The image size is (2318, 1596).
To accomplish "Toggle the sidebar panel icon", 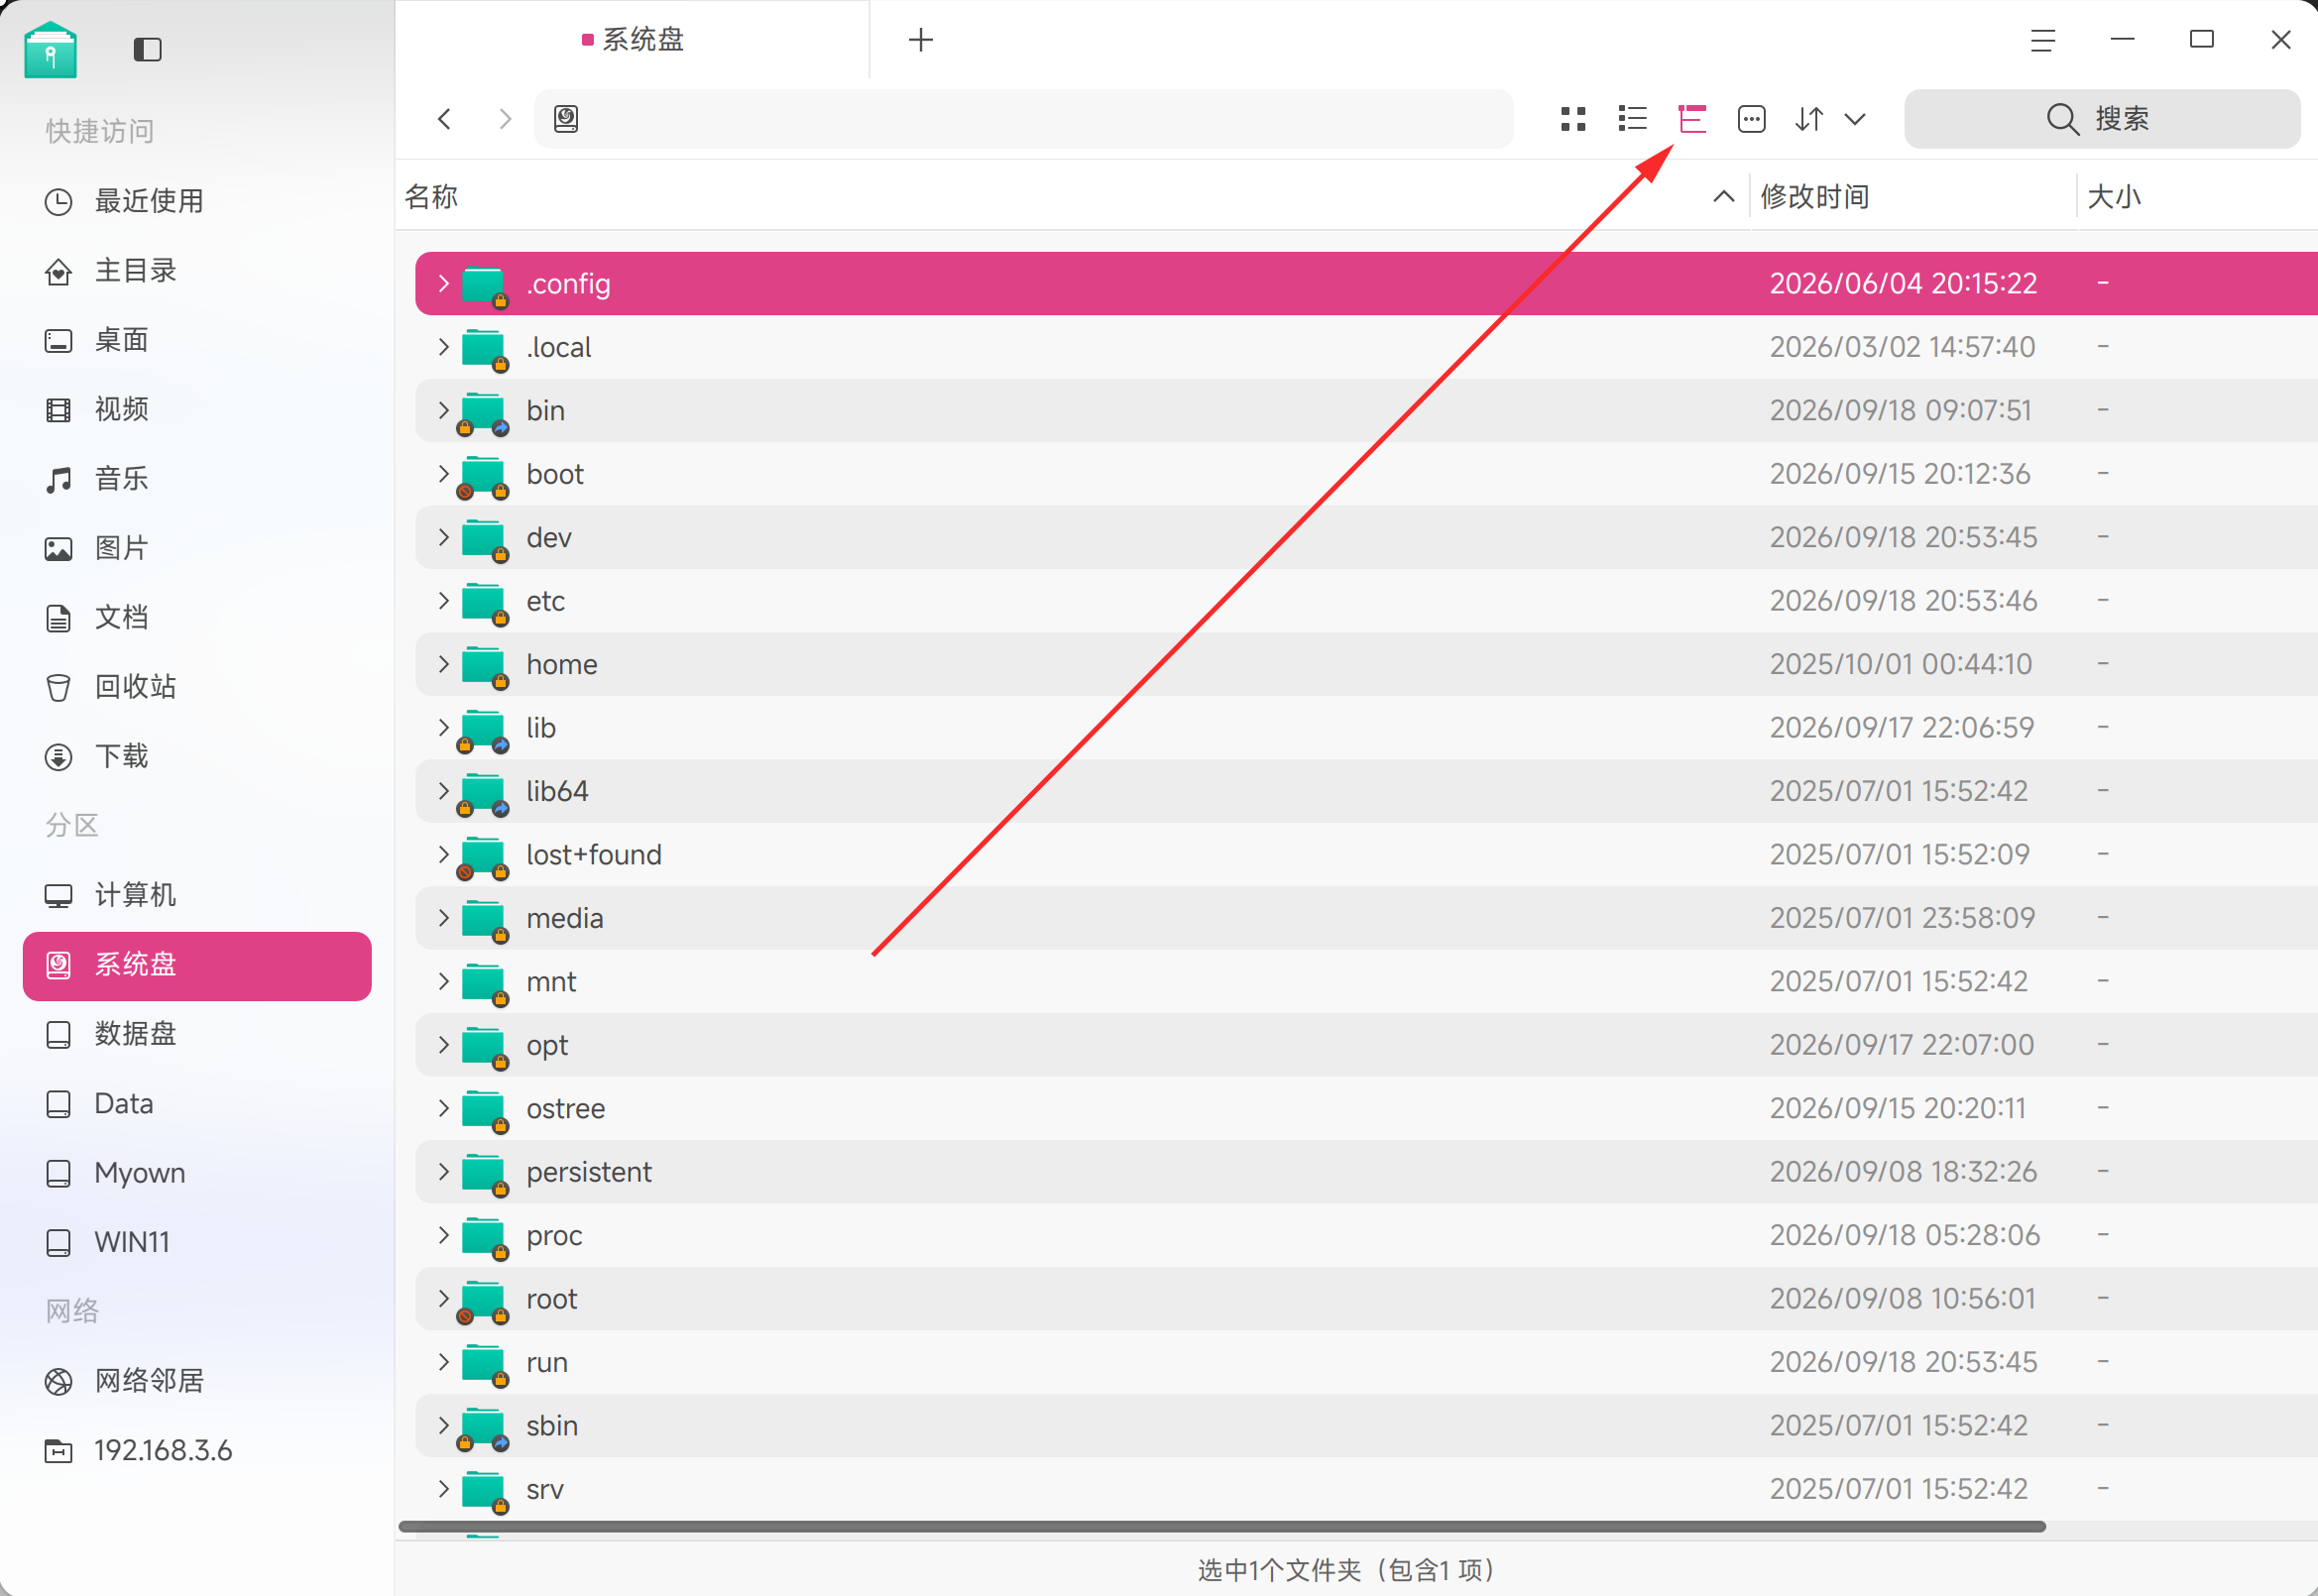I will (x=147, y=49).
